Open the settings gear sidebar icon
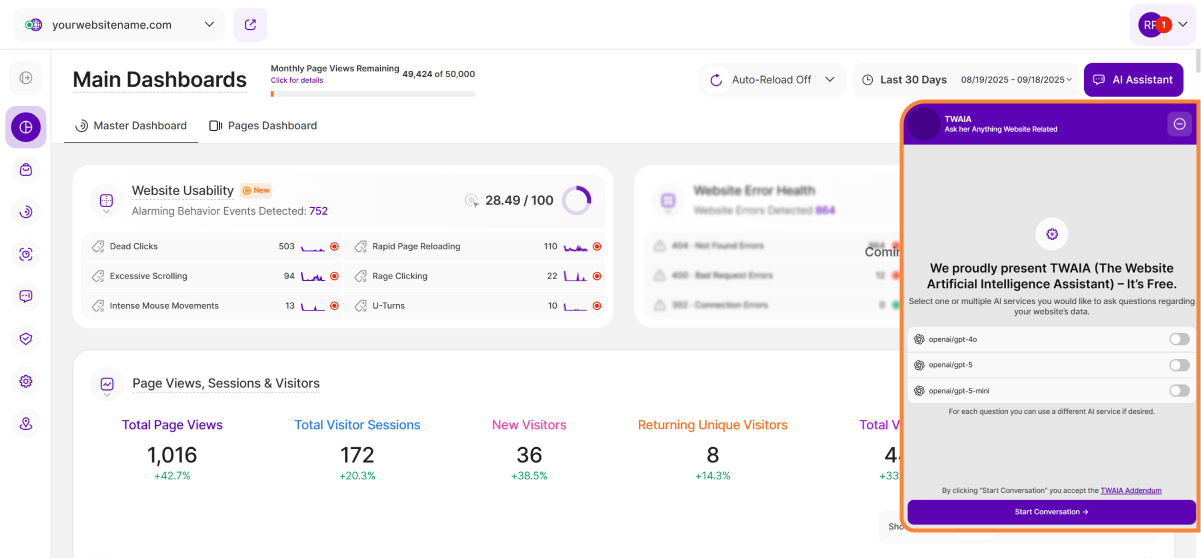 coord(26,381)
